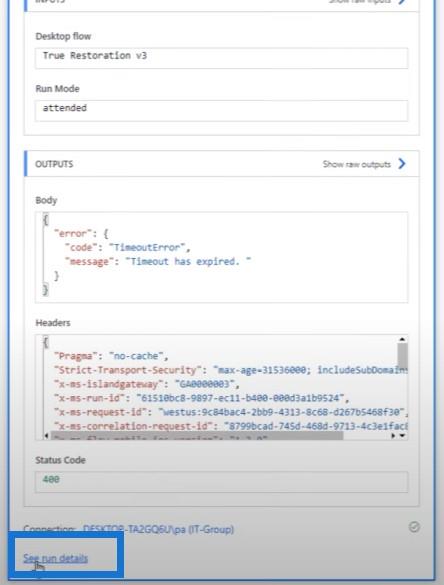The image size is (444, 585).
Task: Click the Headers vertical scrollbar thumb
Action: (x=402, y=355)
